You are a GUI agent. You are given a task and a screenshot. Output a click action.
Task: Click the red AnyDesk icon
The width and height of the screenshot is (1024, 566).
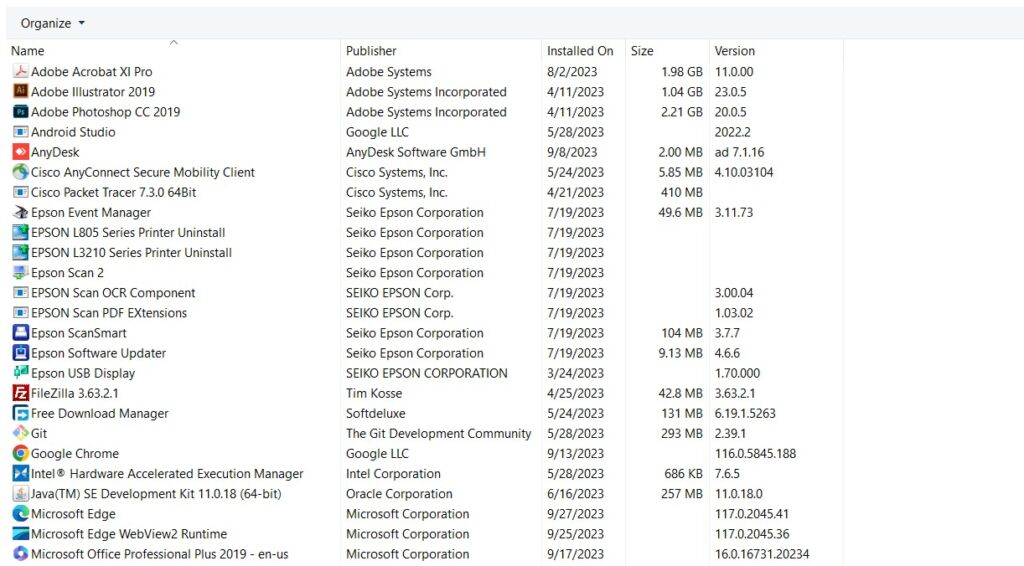(21, 152)
